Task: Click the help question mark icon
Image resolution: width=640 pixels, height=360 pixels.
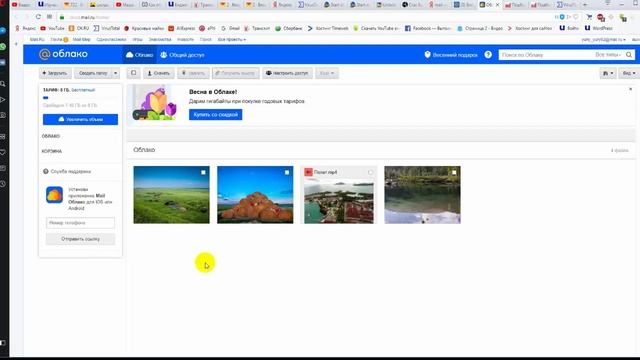Action: click(x=488, y=55)
